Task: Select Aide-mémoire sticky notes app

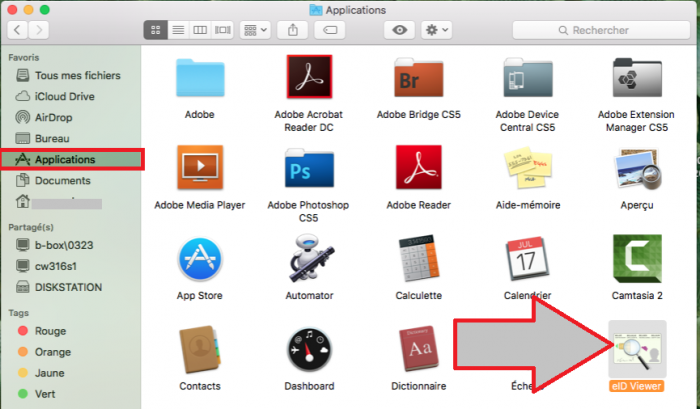Action: (528, 167)
